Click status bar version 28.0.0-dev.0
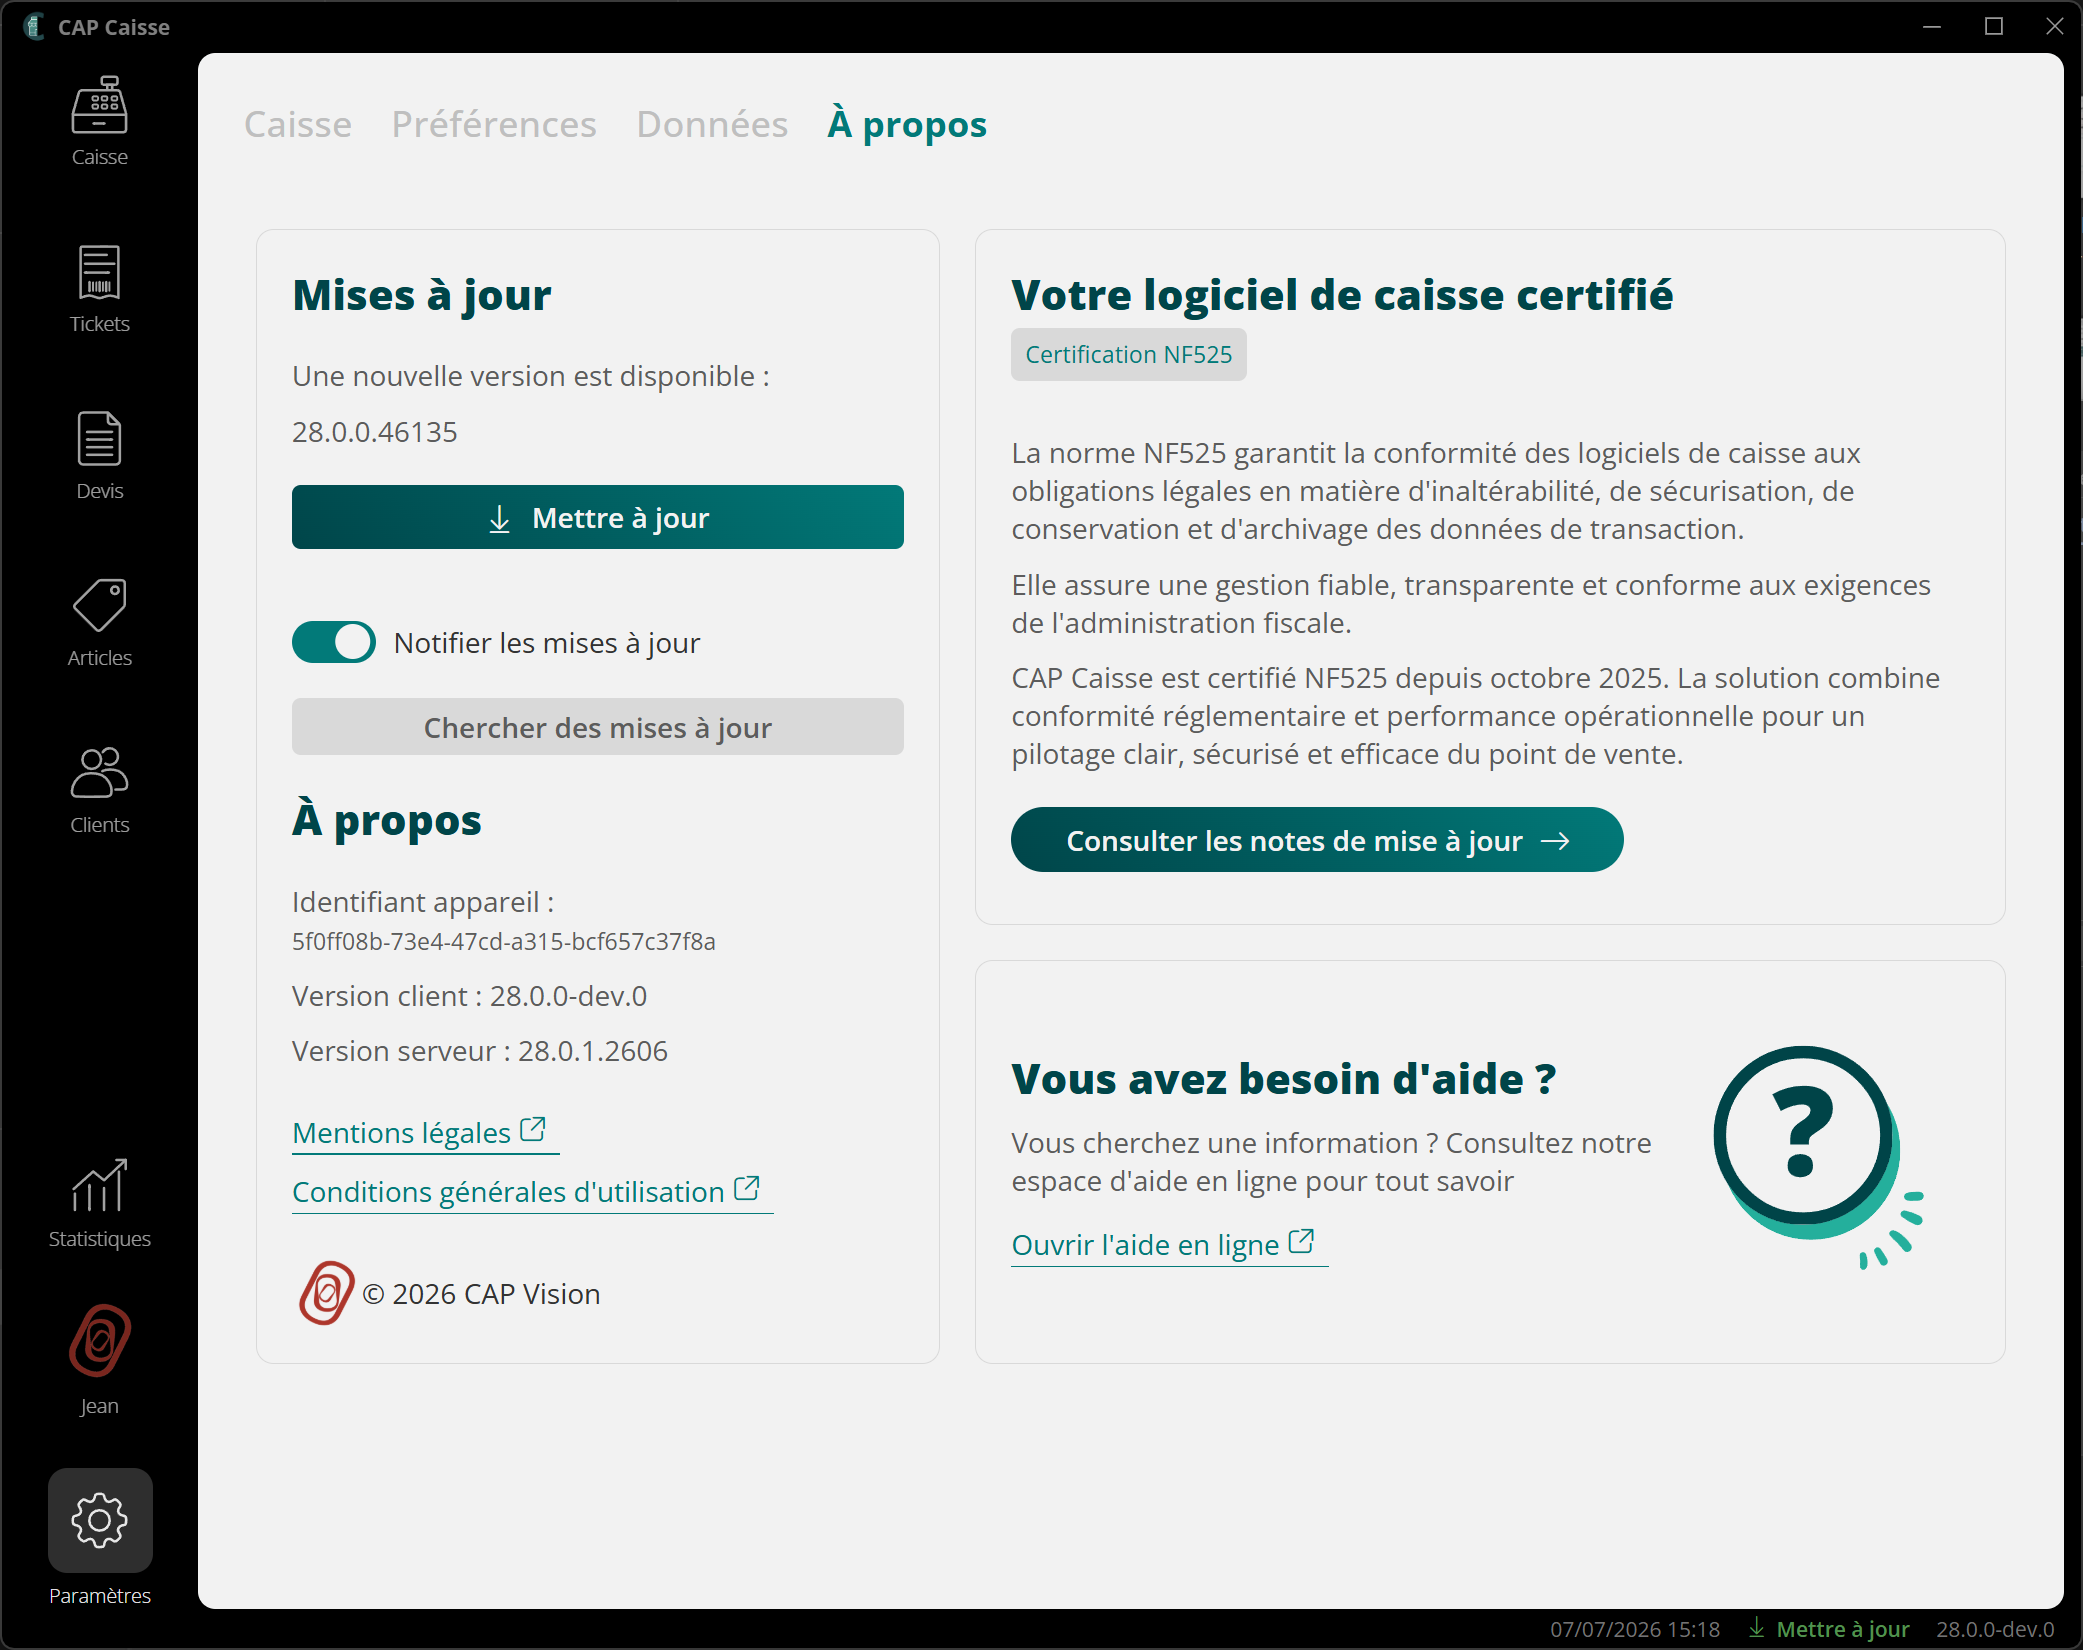The width and height of the screenshot is (2083, 1650). tap(1995, 1629)
